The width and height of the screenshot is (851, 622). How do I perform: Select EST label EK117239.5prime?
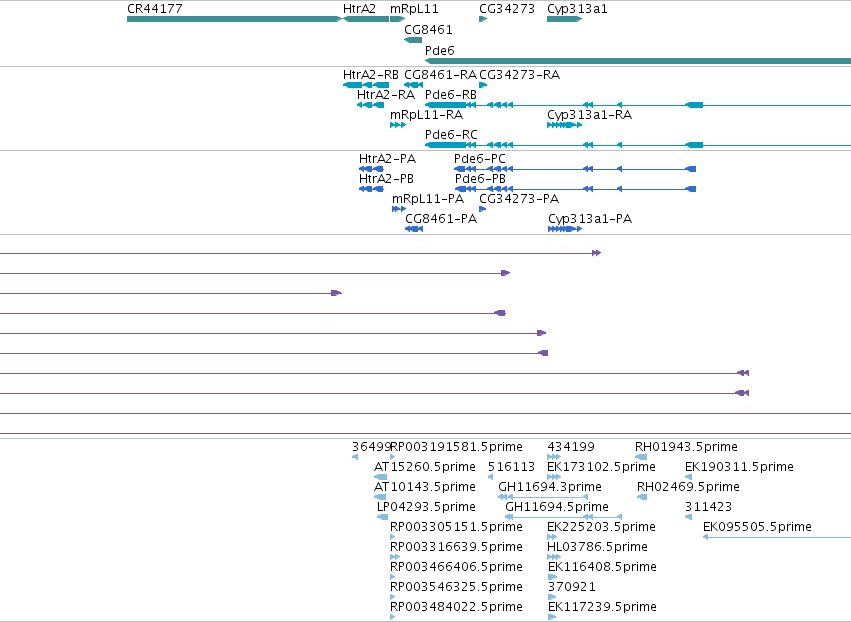(x=602, y=607)
